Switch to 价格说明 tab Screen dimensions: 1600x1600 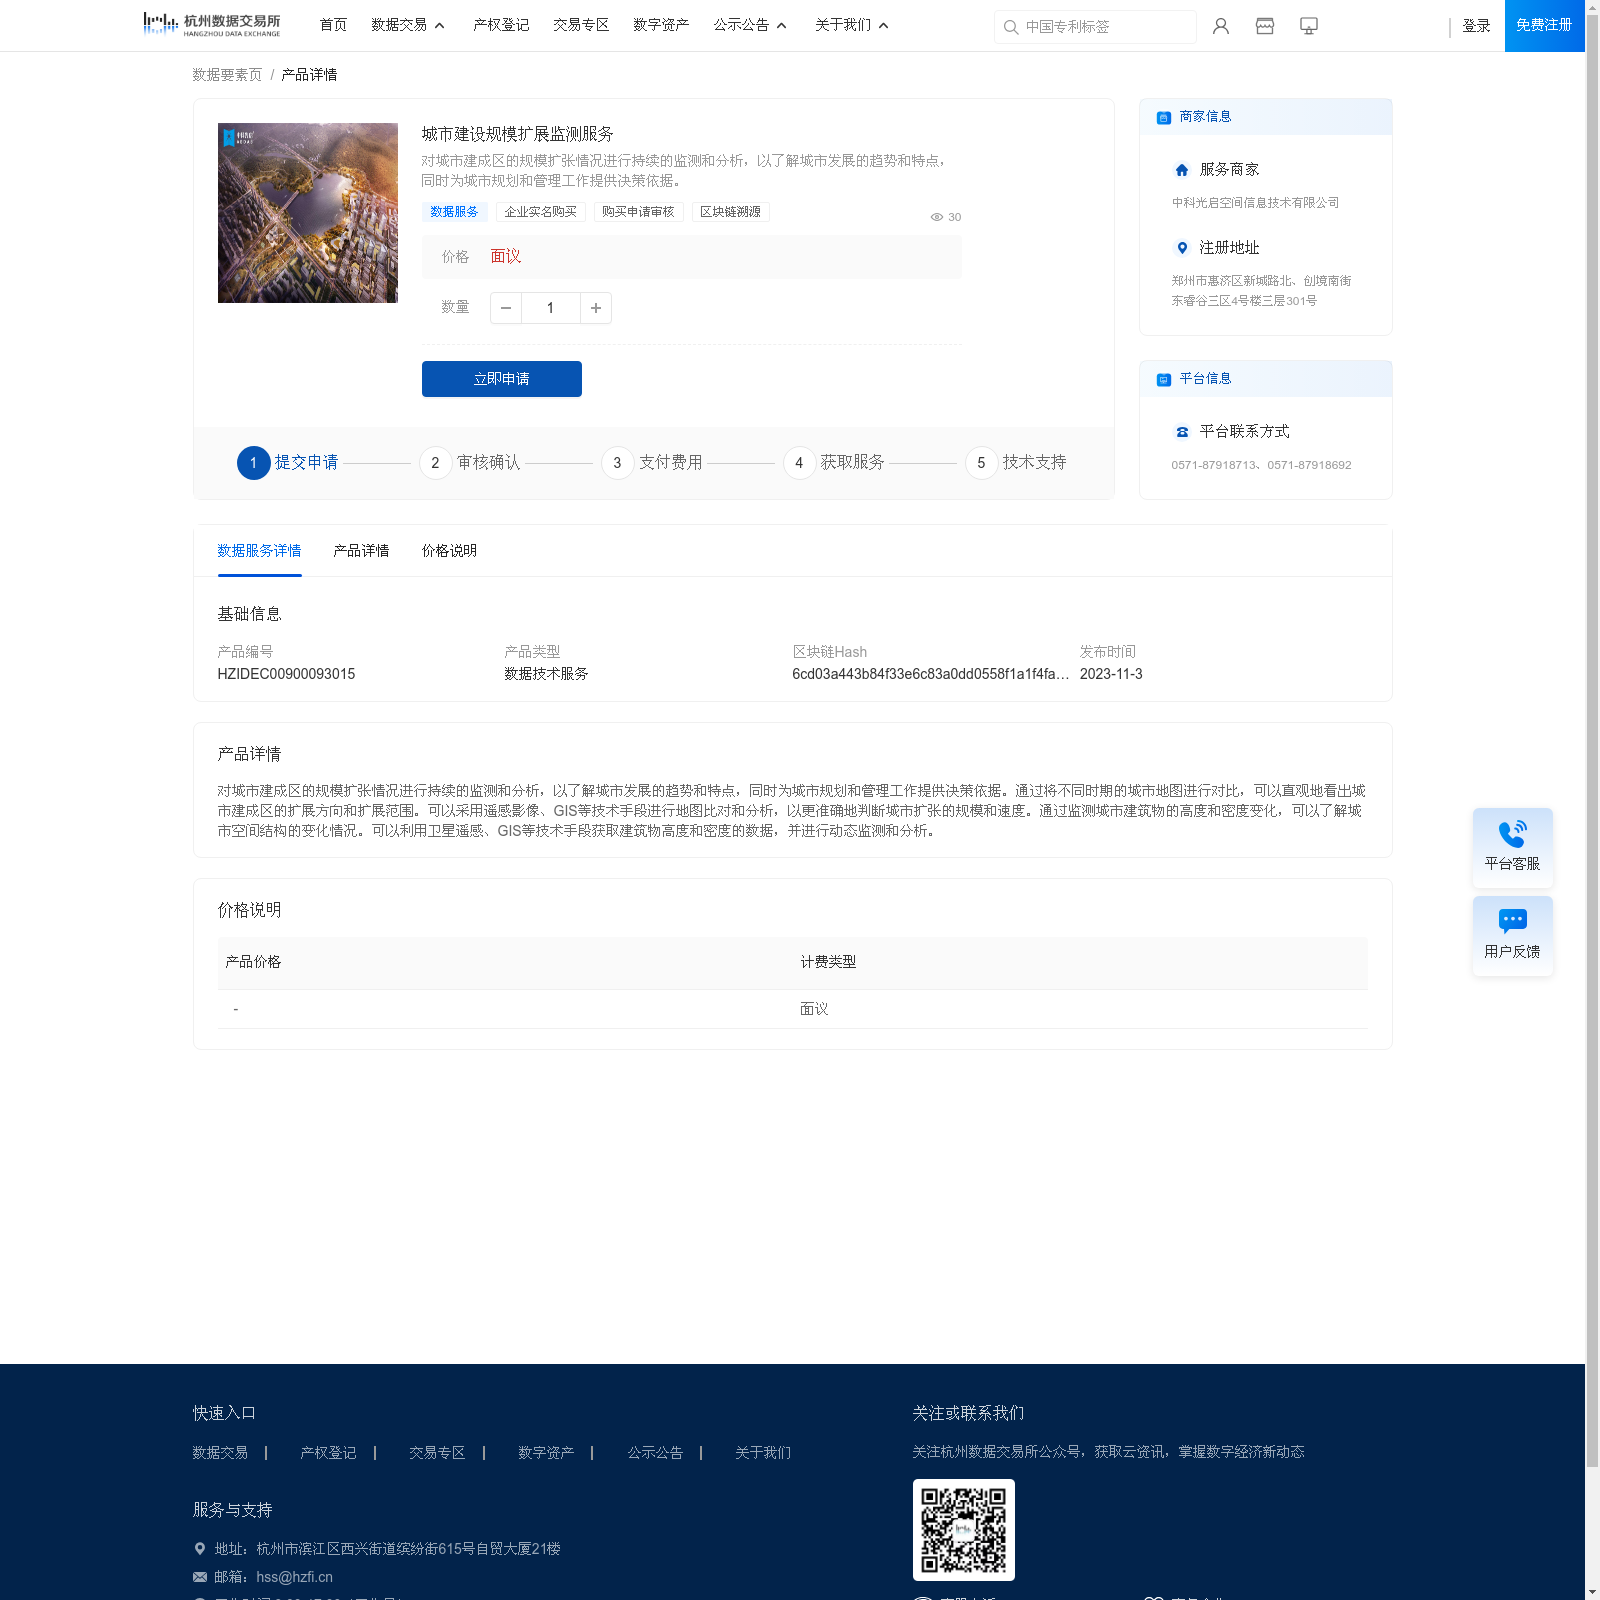tap(449, 551)
